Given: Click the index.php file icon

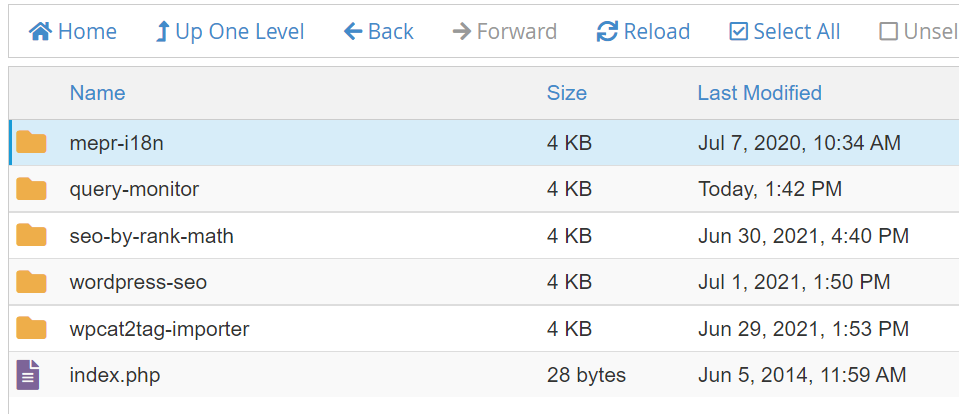Looking at the screenshot, I should (30, 375).
